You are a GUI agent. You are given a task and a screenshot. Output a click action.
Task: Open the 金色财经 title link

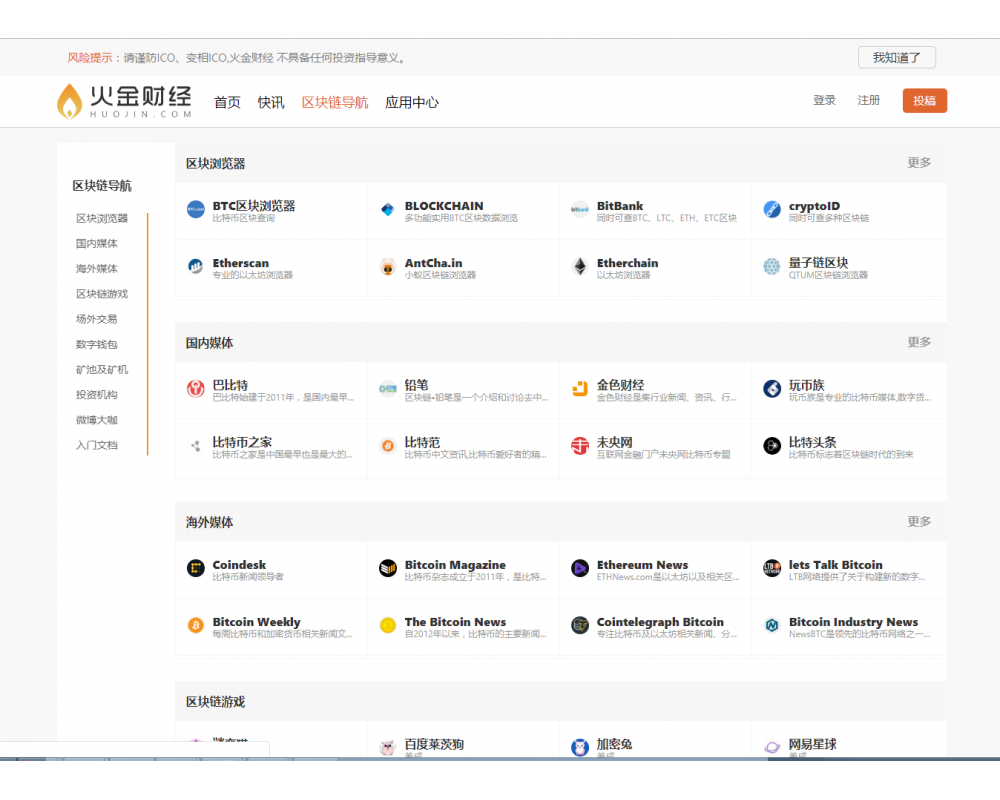tap(621, 385)
